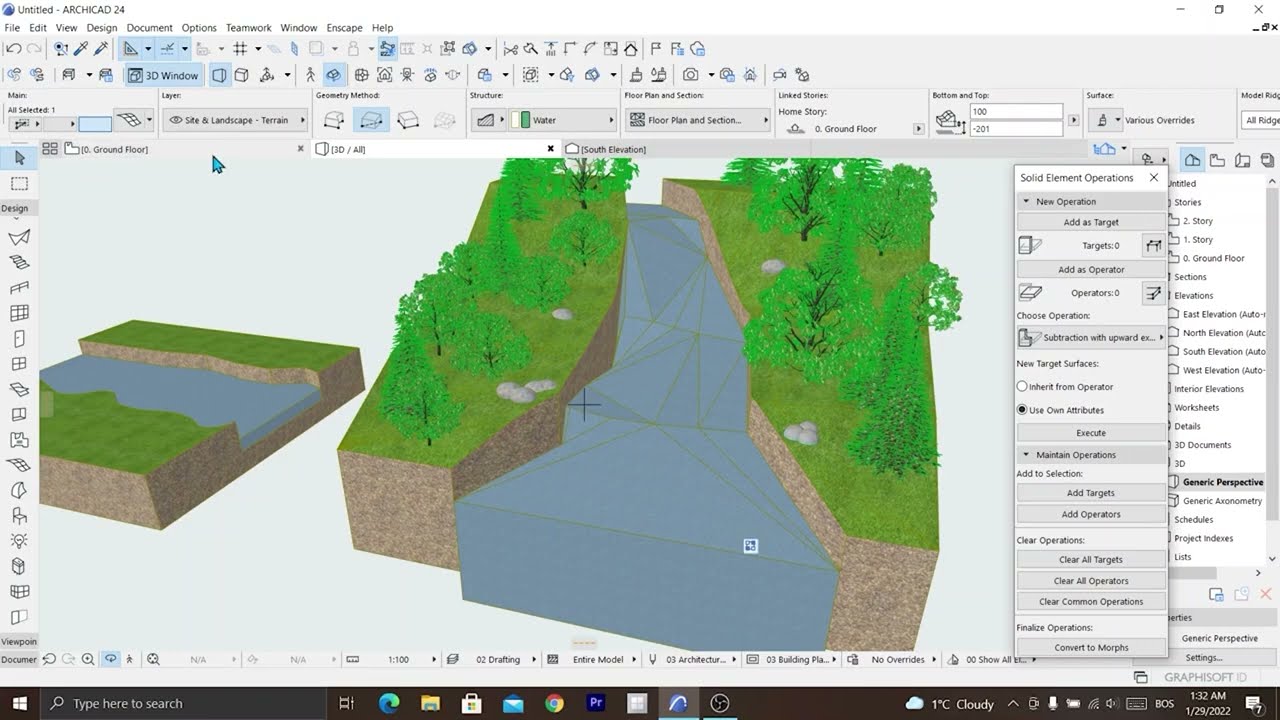Click the Clear All Targets button

(x=1091, y=560)
